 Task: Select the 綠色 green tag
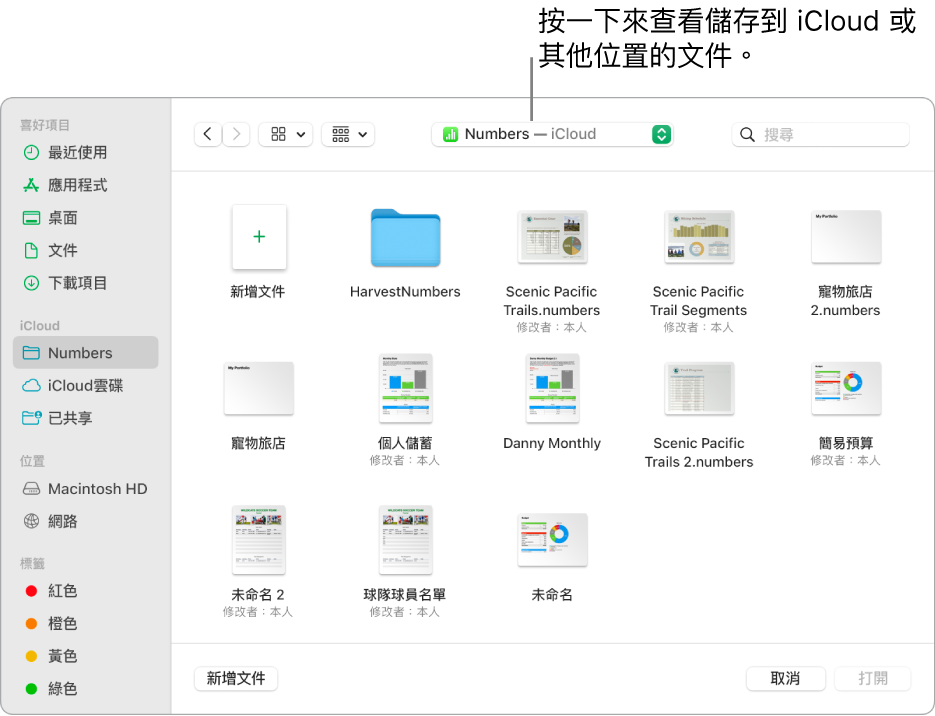tap(62, 689)
